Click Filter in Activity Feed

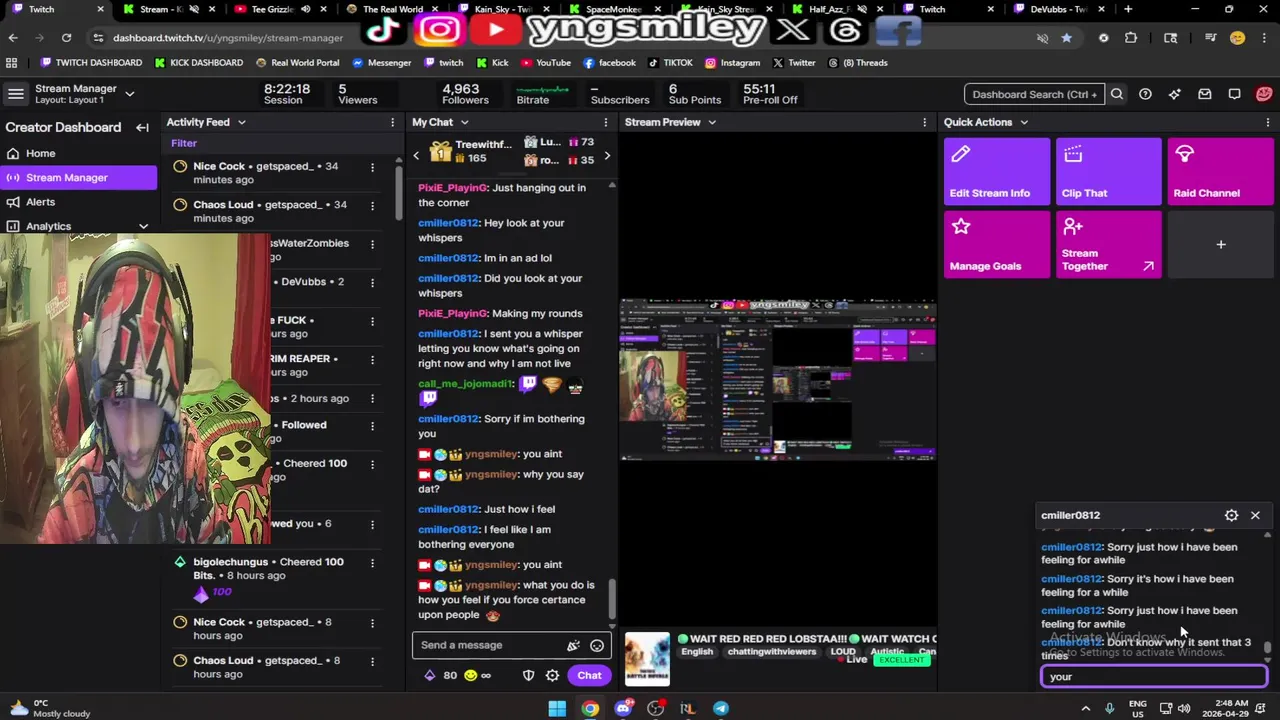184,143
